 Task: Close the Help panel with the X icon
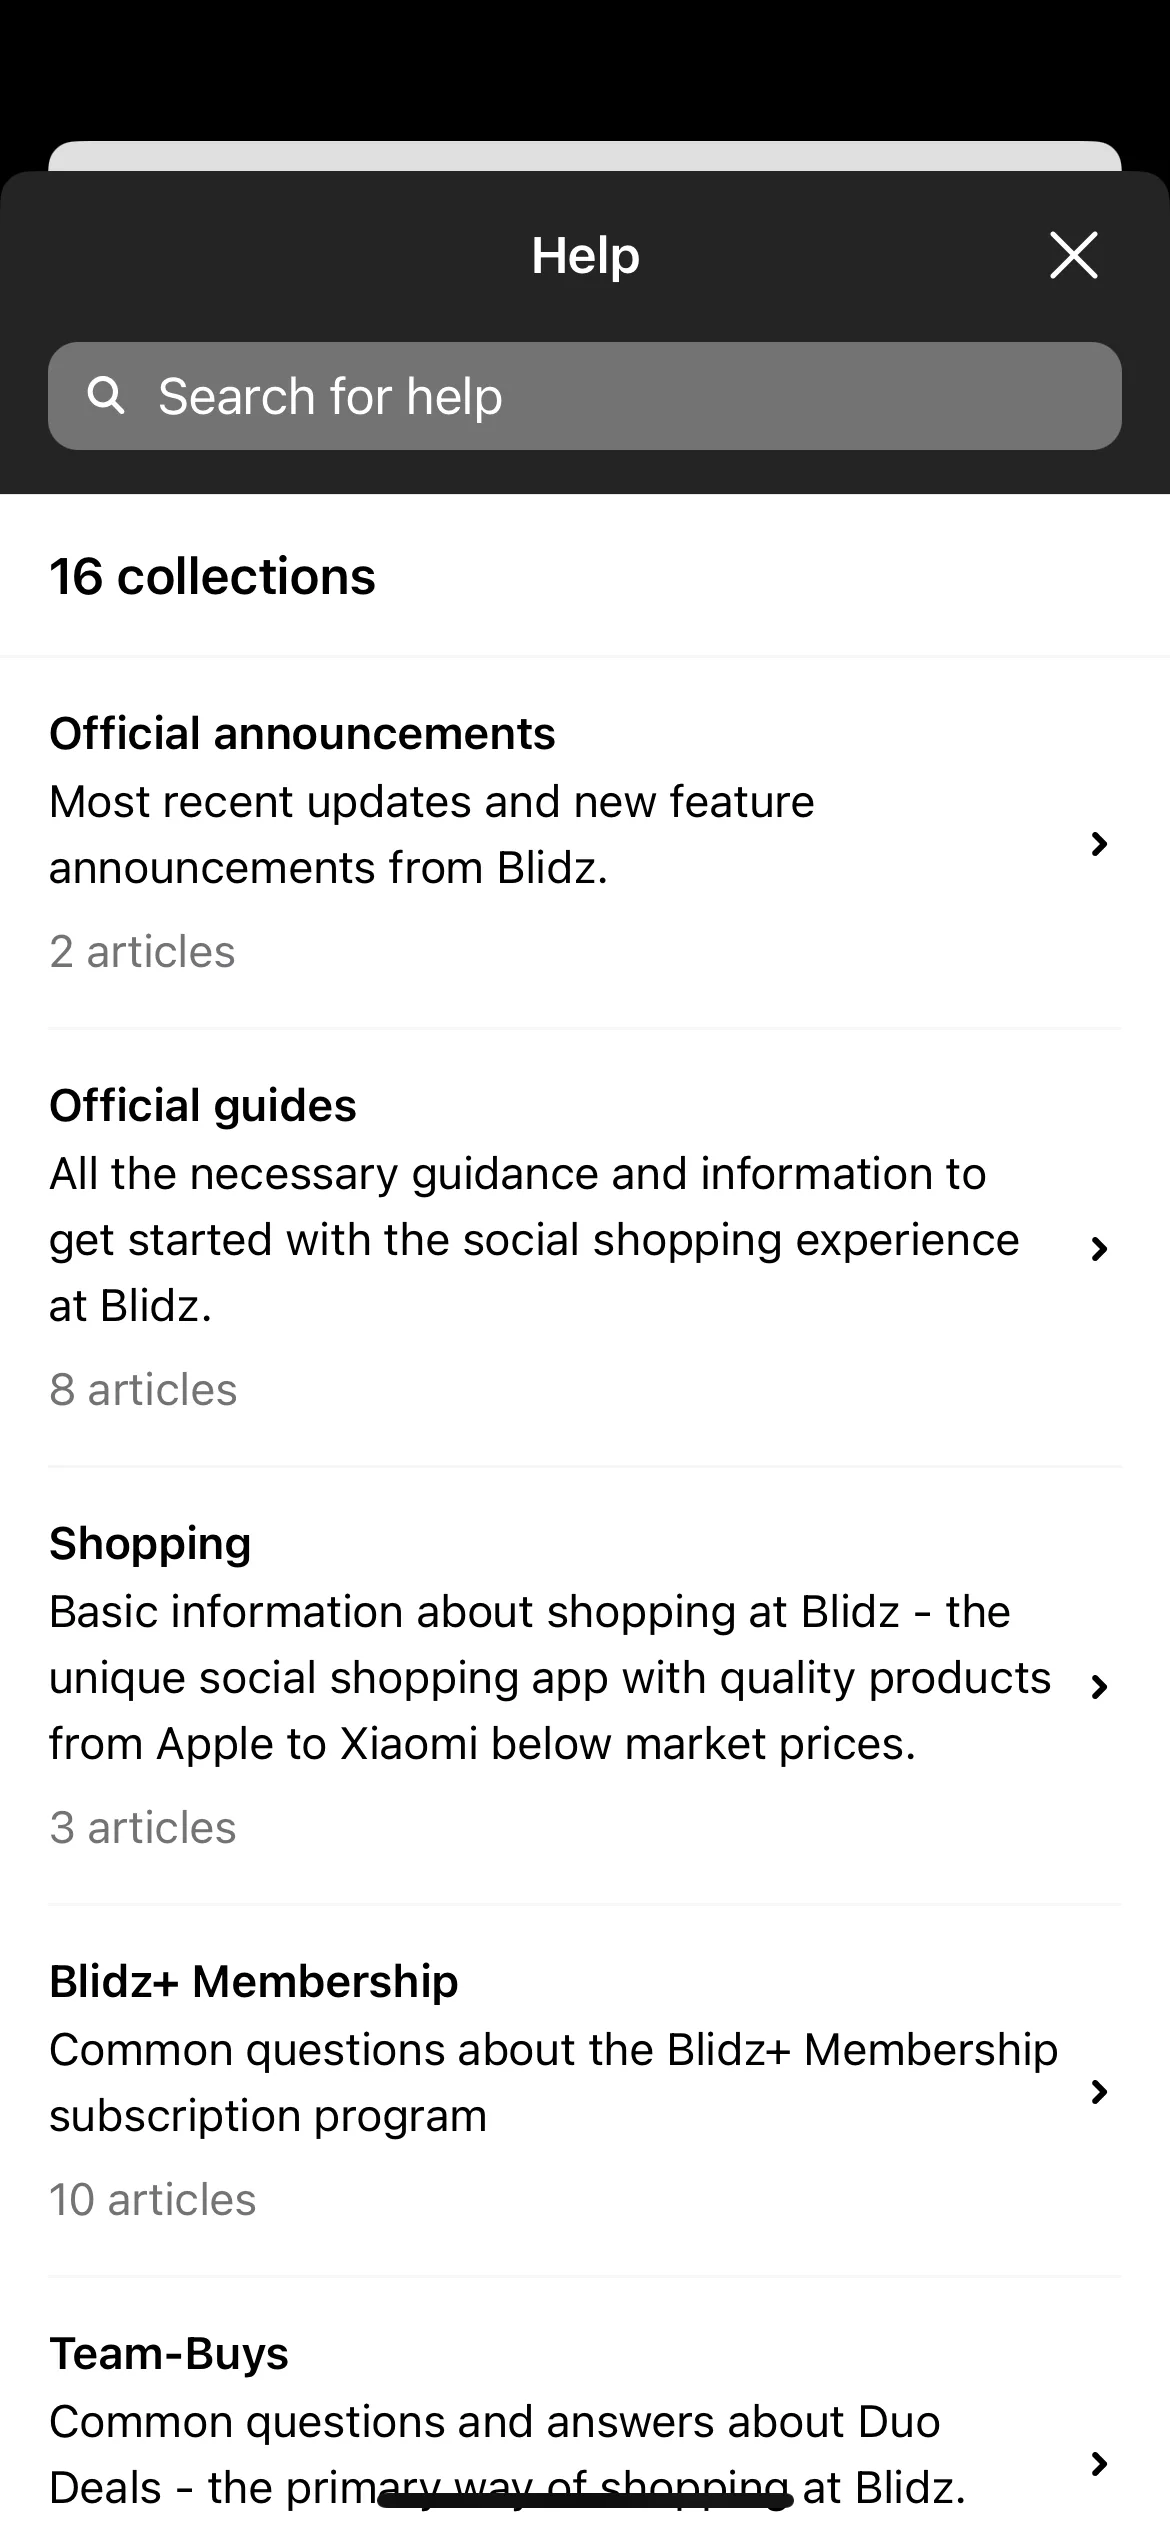pos(1073,255)
